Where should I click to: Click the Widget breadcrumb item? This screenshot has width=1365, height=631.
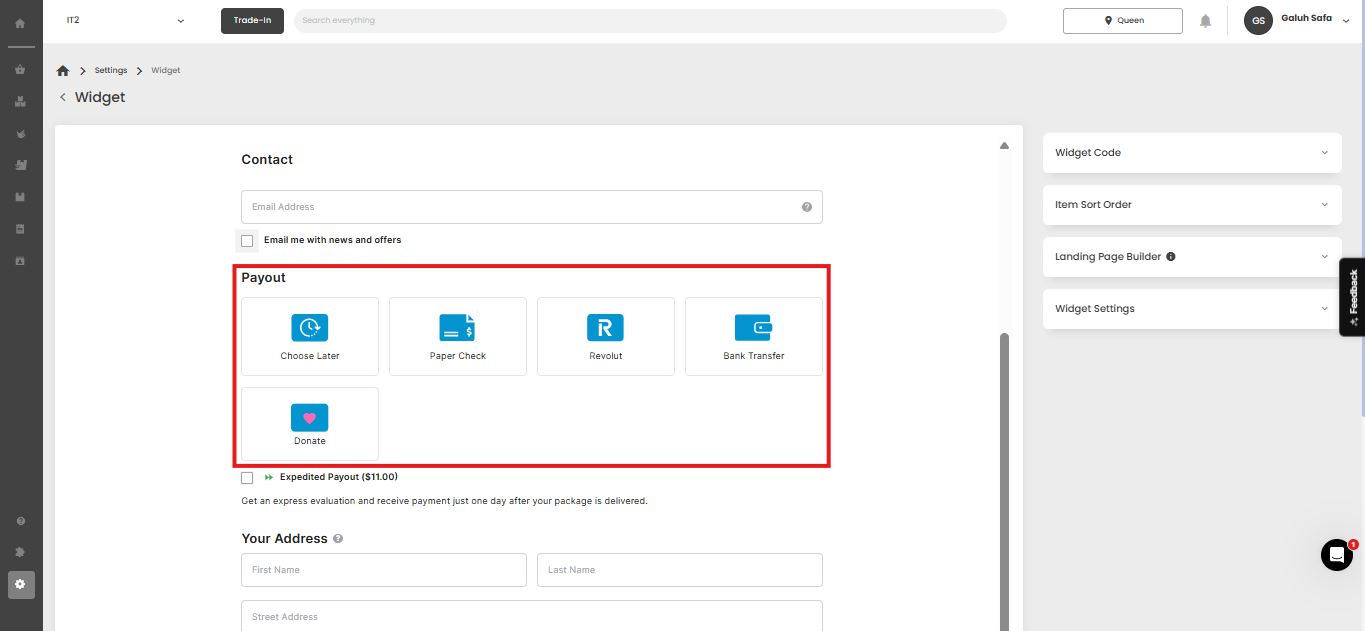click(166, 71)
